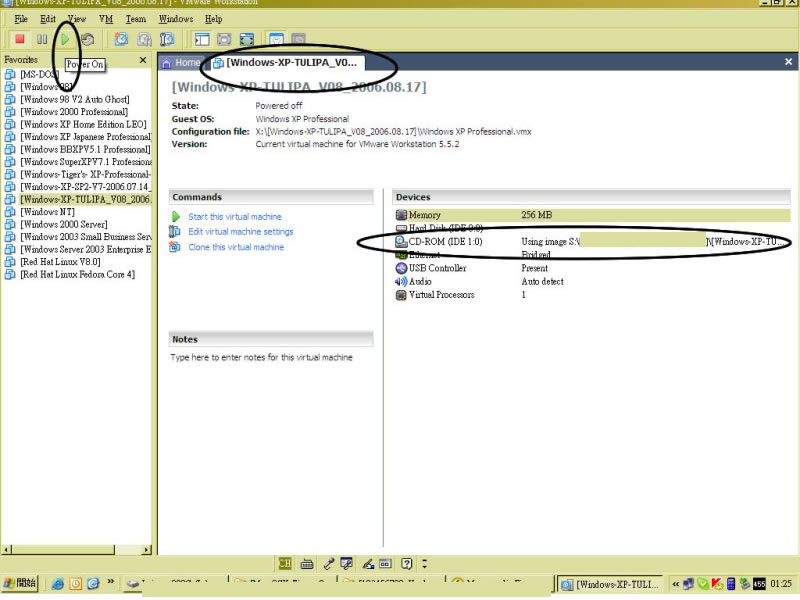This screenshot has width=800, height=600.
Task: Open the VM menu
Action: pyautogui.click(x=106, y=19)
